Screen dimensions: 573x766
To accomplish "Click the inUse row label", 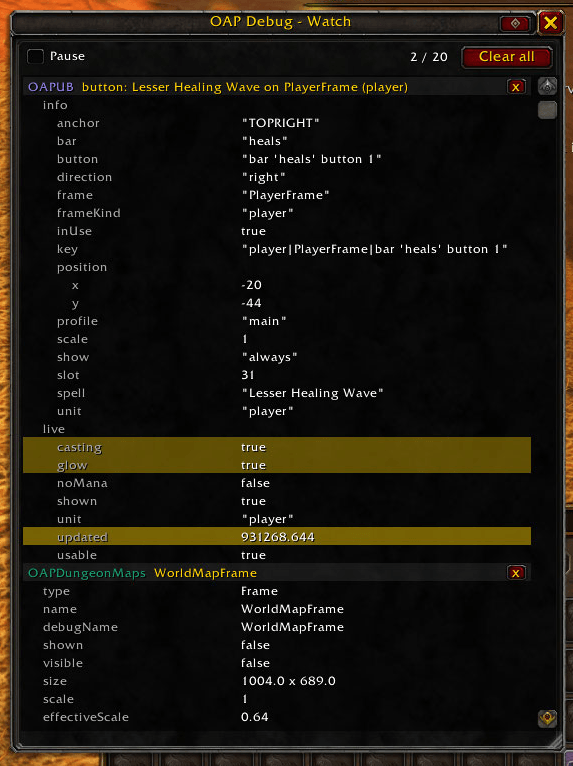I will (74, 231).
